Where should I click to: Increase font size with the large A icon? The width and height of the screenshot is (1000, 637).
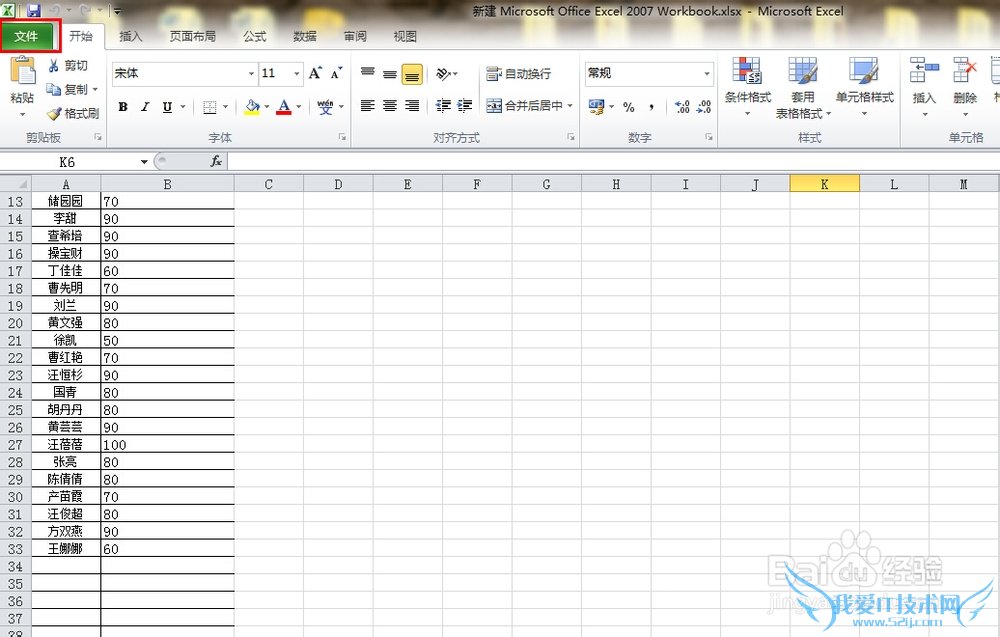coord(315,73)
